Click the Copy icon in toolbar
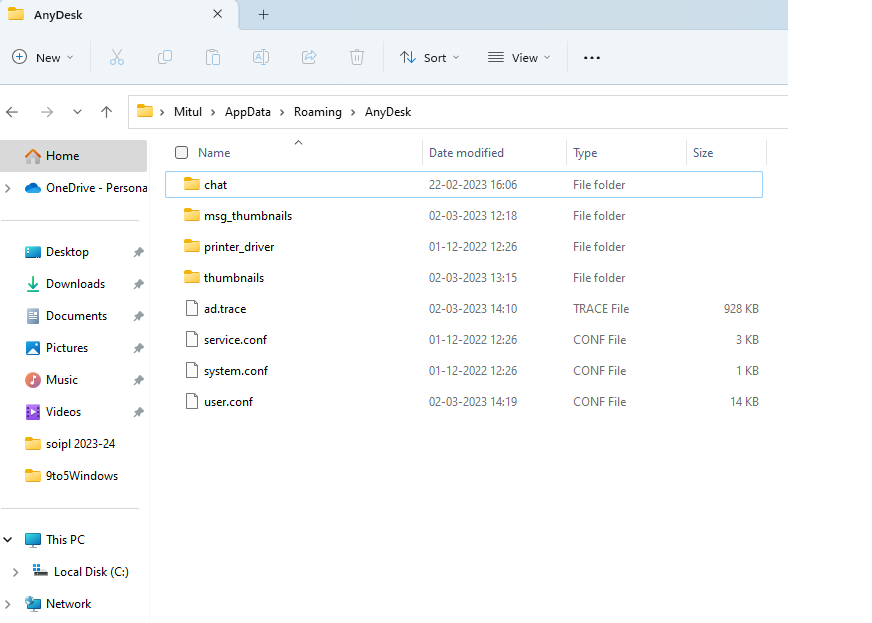This screenshot has height=623, width=872. (x=165, y=57)
